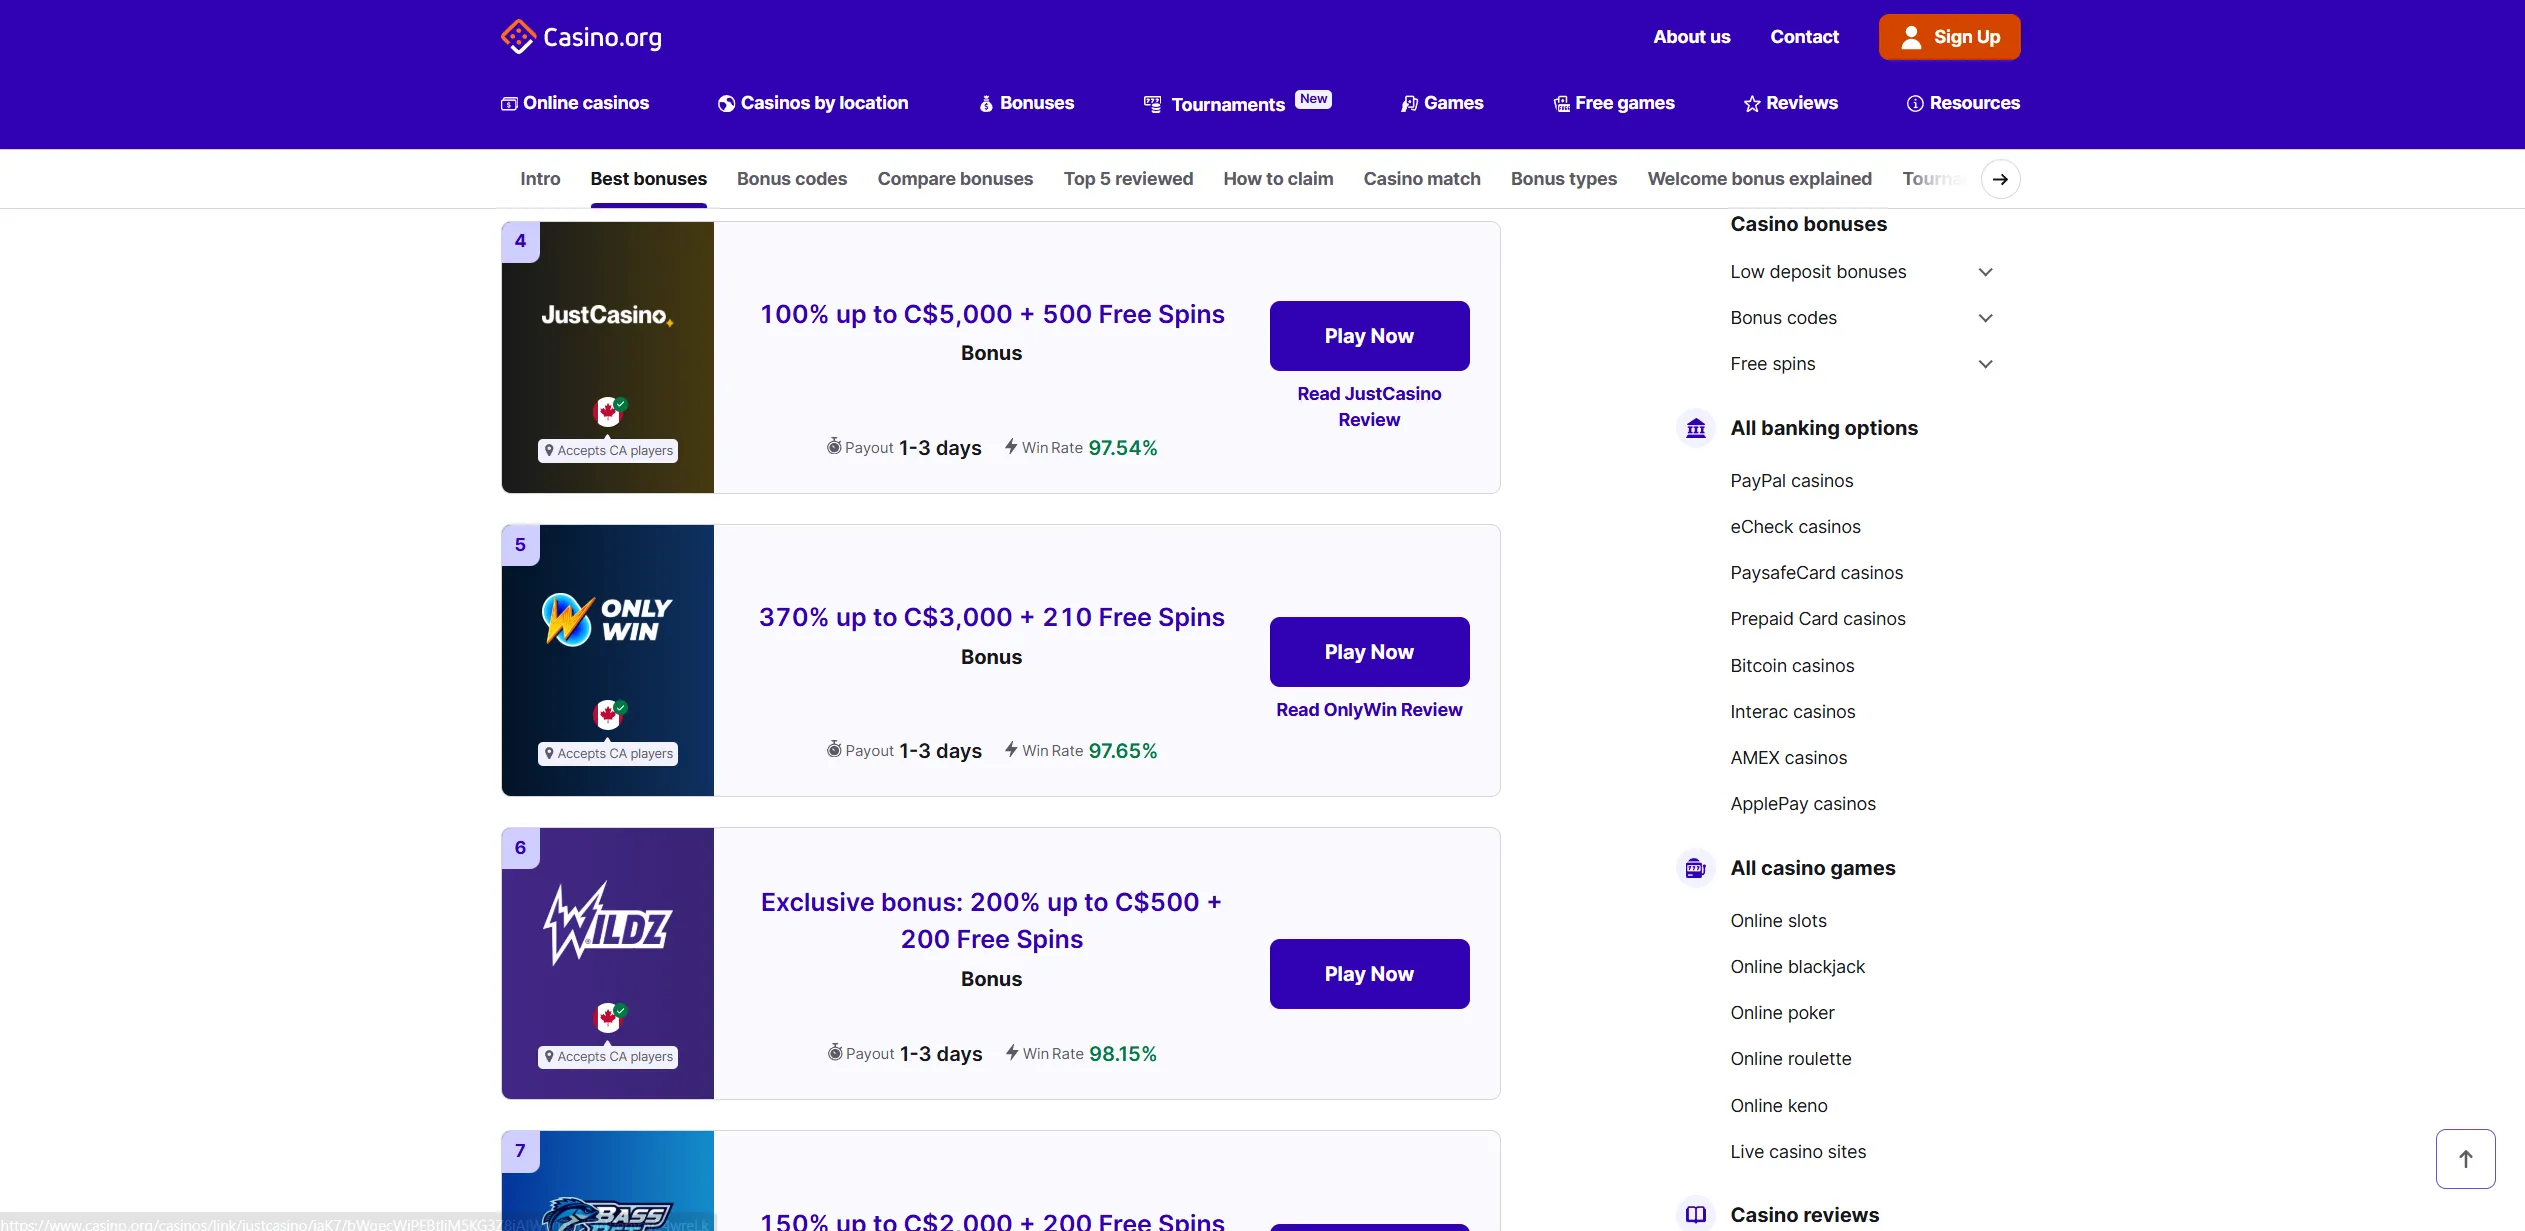Open the About us page

tap(1691, 37)
